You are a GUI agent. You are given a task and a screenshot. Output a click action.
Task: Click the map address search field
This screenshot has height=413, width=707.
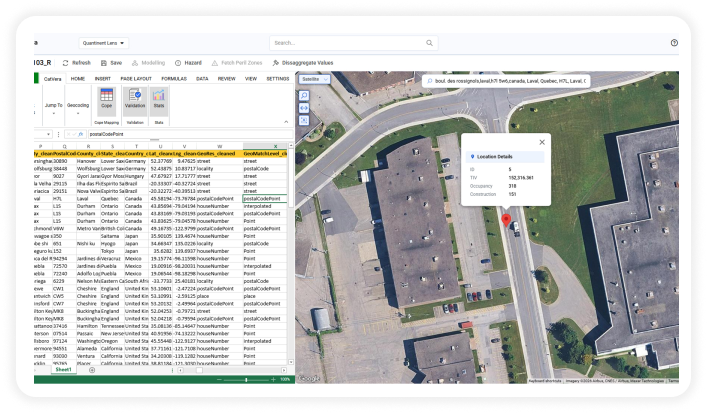tap(506, 81)
